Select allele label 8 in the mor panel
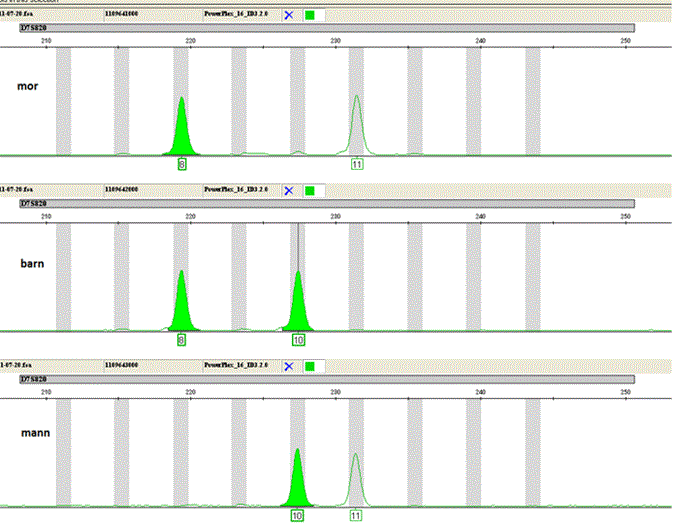The height and width of the screenshot is (529, 675). click(182, 163)
